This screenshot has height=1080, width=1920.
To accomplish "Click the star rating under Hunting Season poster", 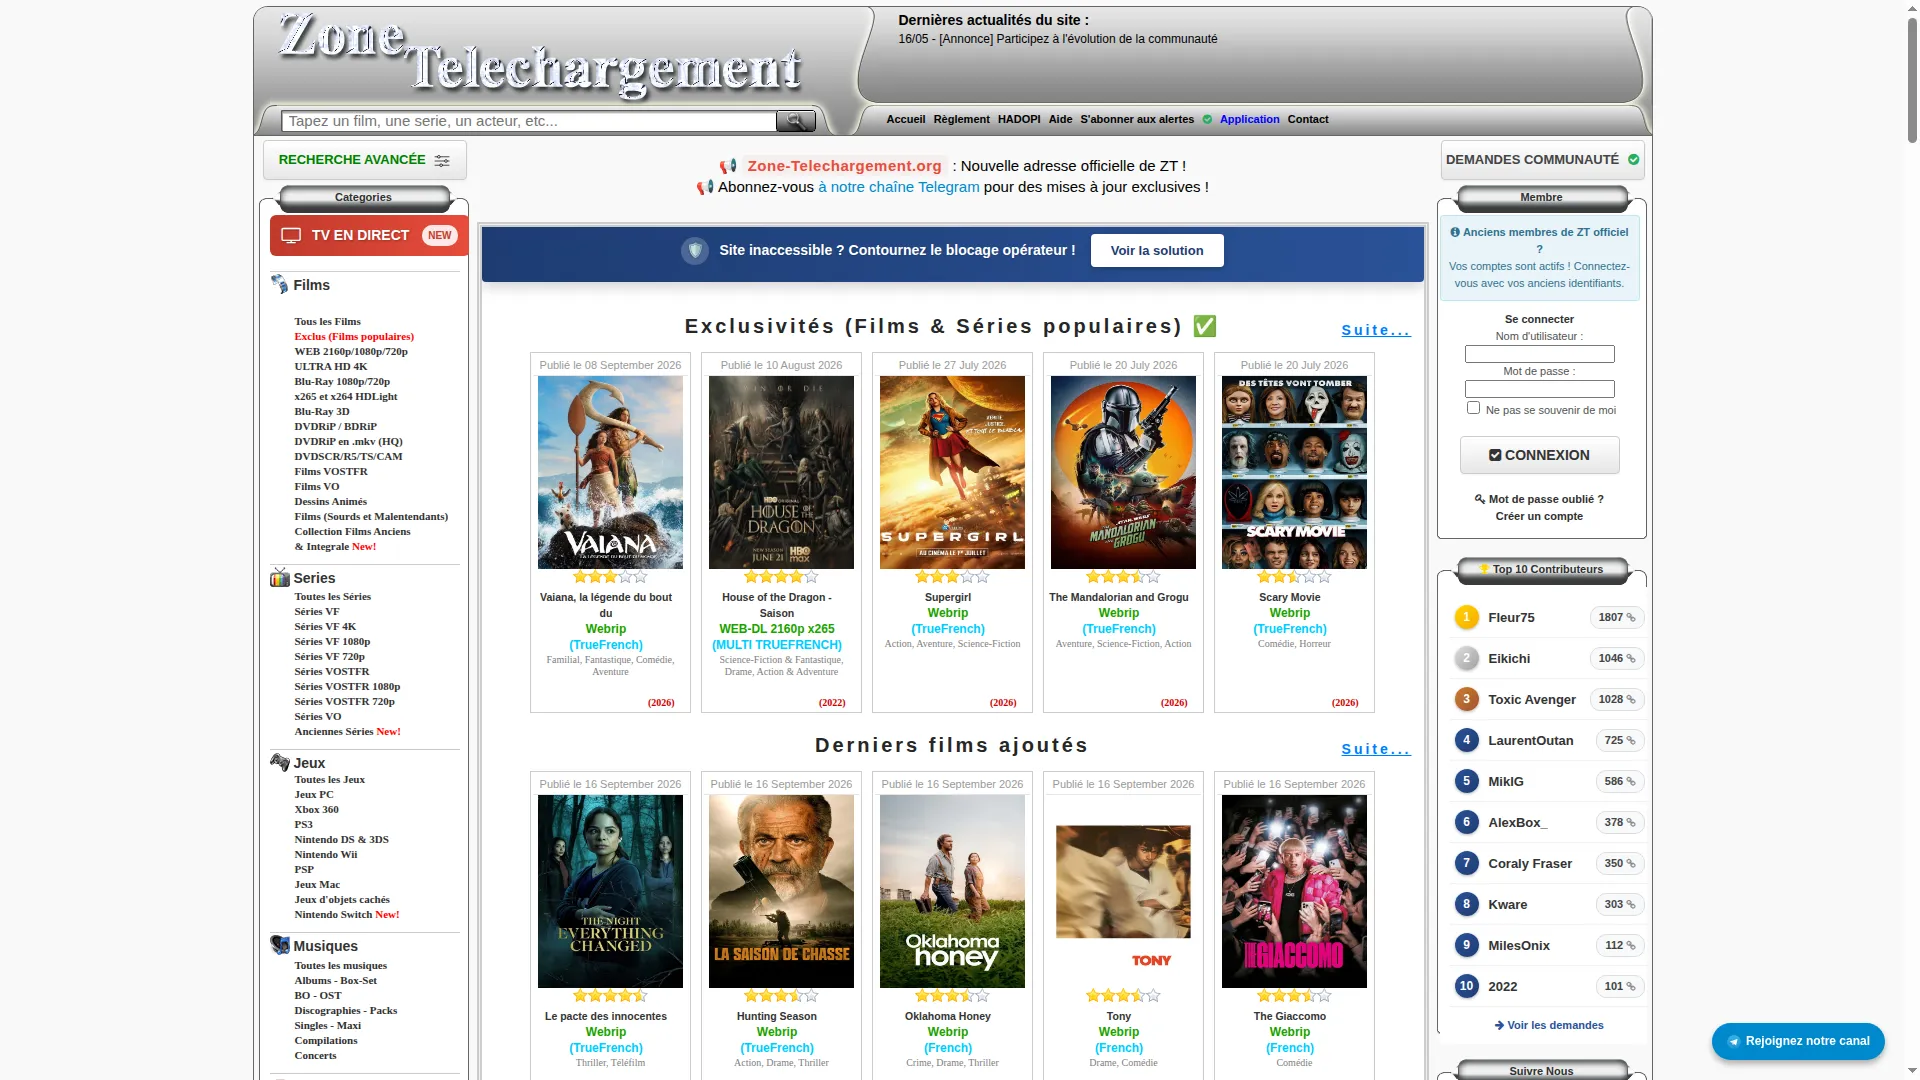I will [781, 996].
